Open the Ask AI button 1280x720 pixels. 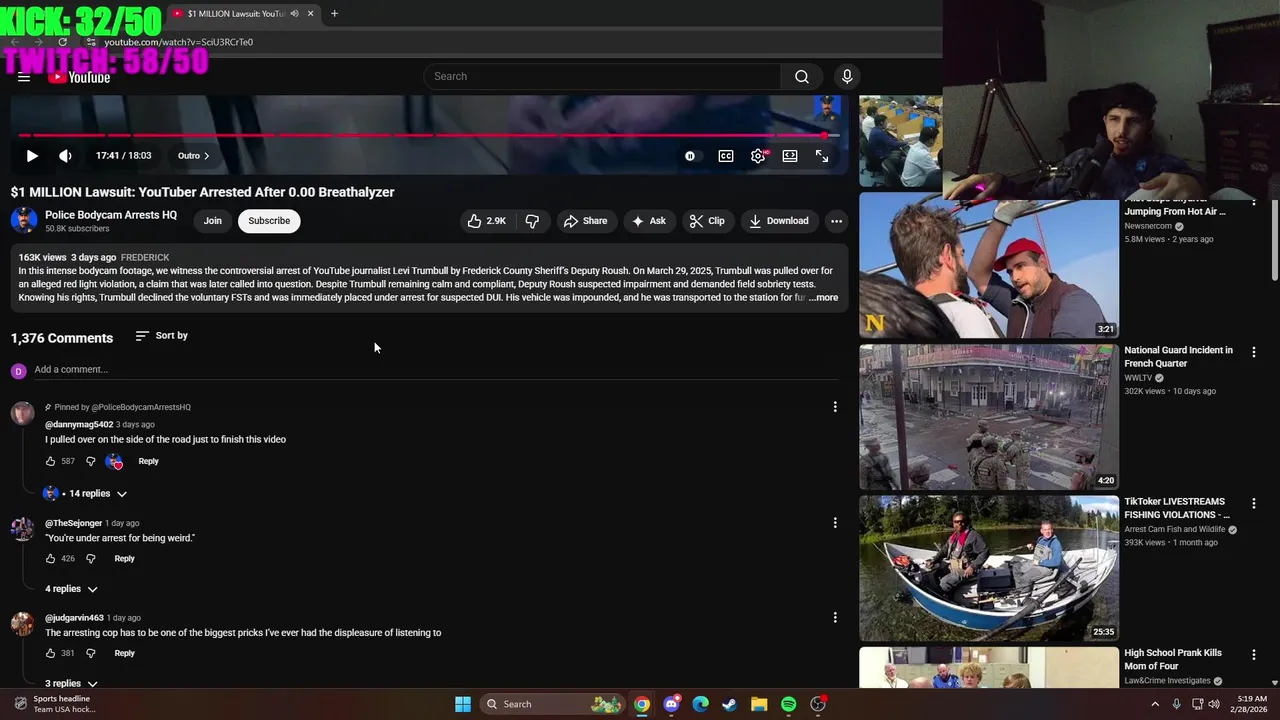point(648,221)
